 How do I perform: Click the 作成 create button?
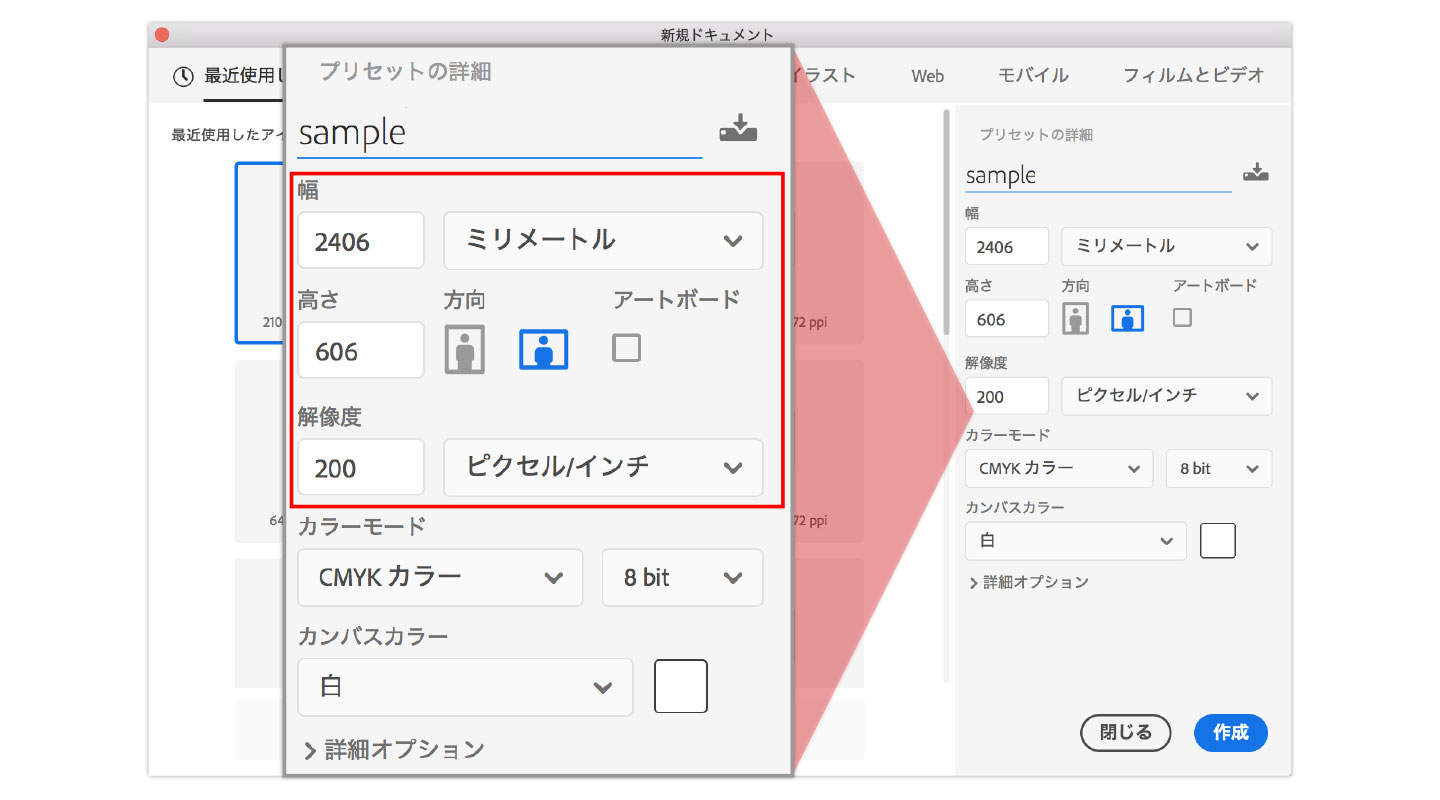pos(1230,733)
